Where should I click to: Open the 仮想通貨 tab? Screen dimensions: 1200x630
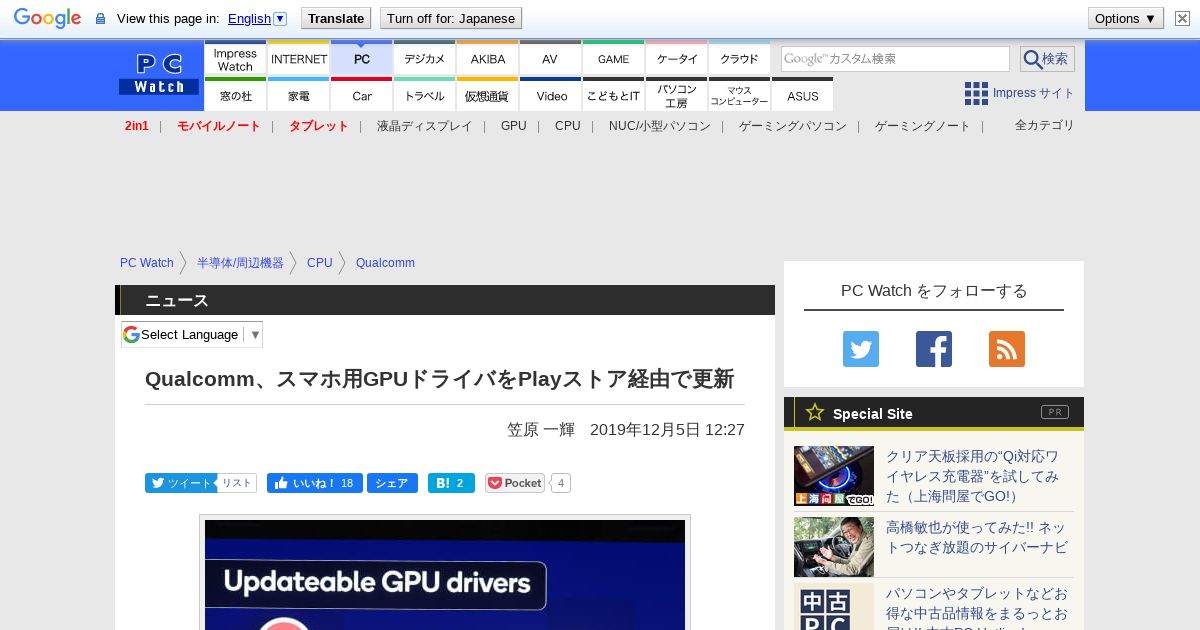pyautogui.click(x=488, y=95)
